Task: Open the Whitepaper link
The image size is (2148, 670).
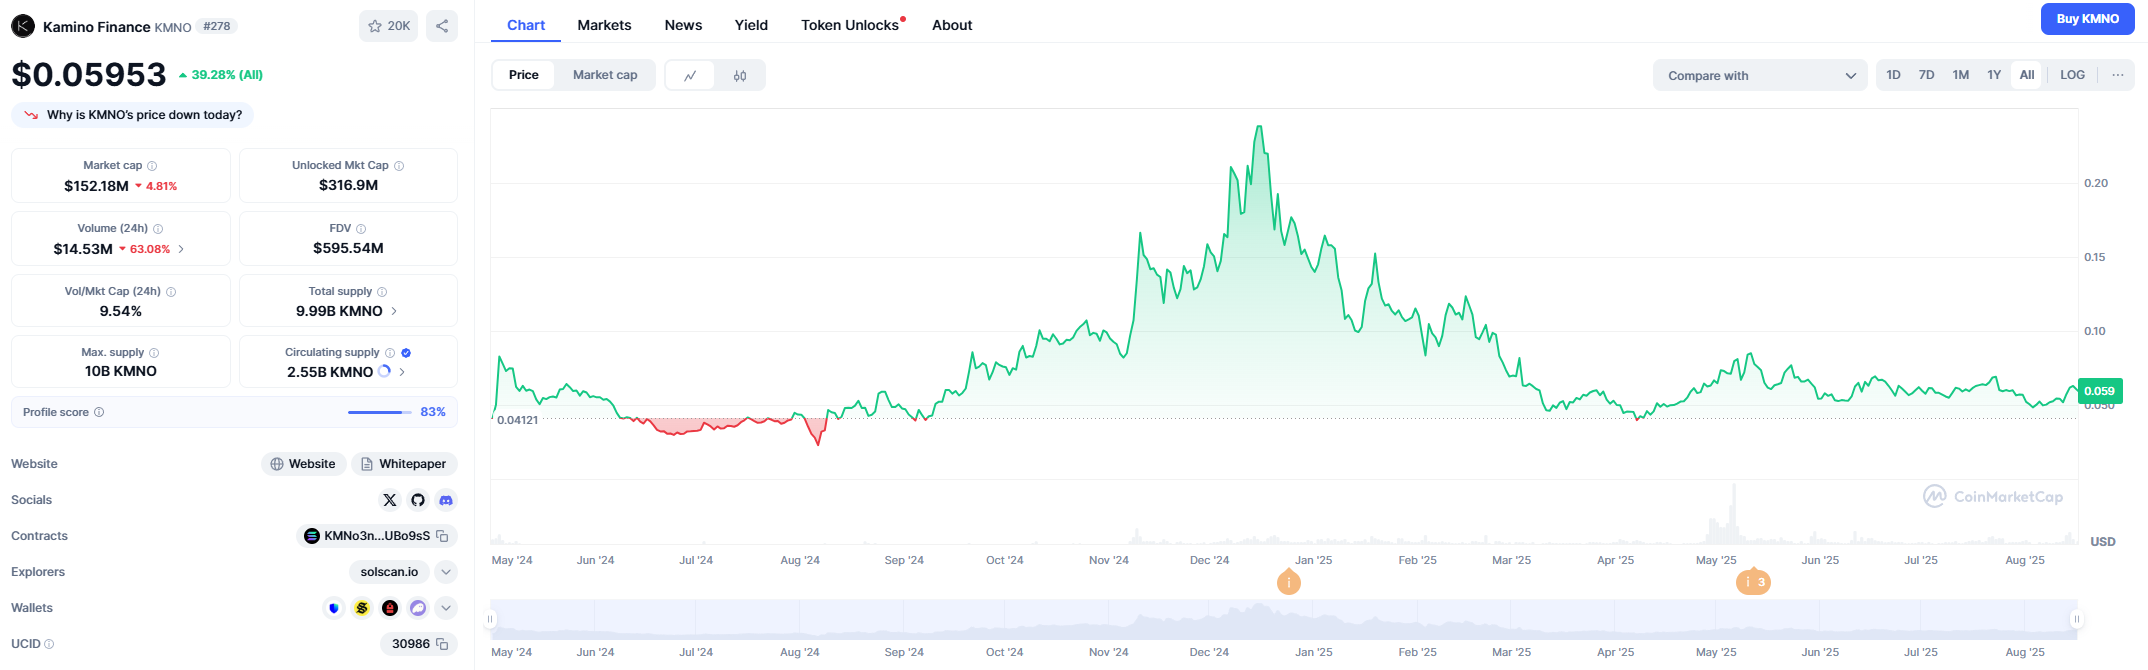Action: point(404,464)
